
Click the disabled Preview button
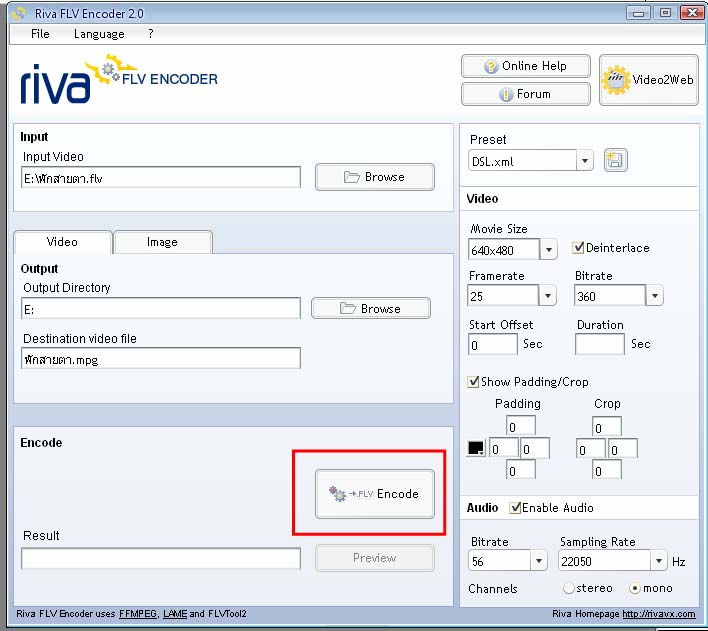375,558
